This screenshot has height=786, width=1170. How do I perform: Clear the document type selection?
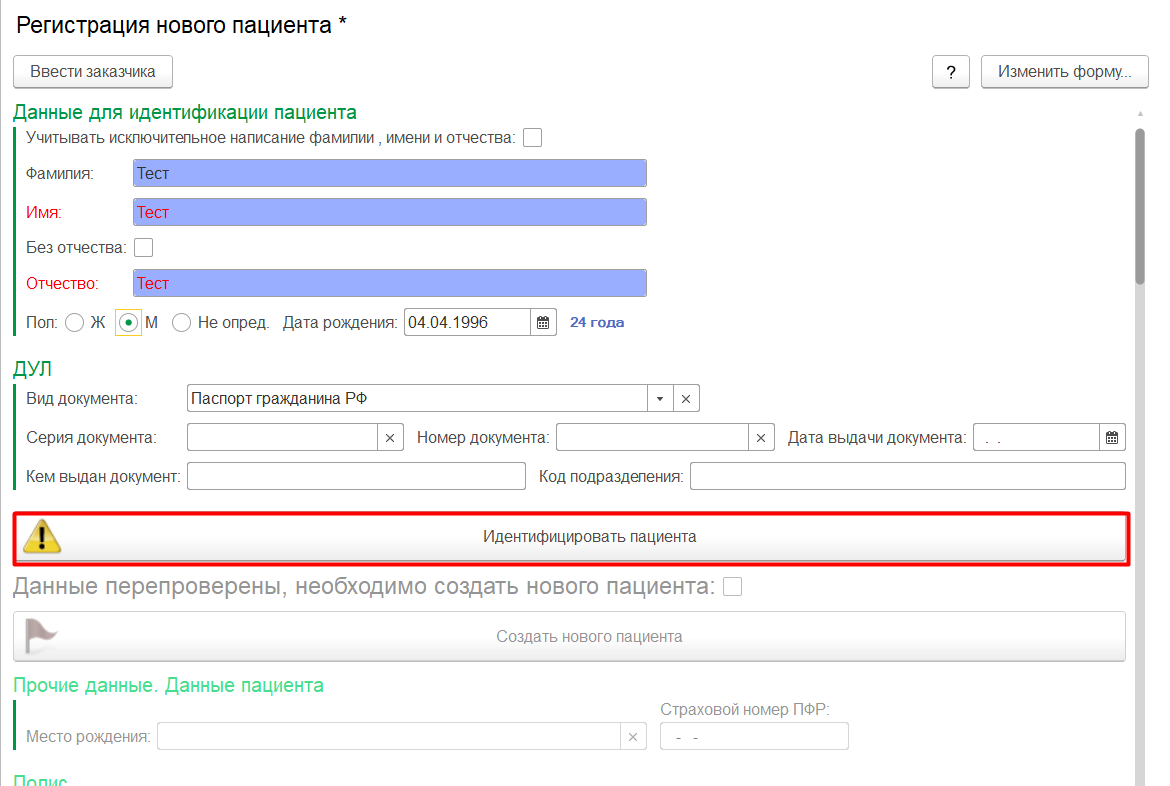(x=686, y=398)
